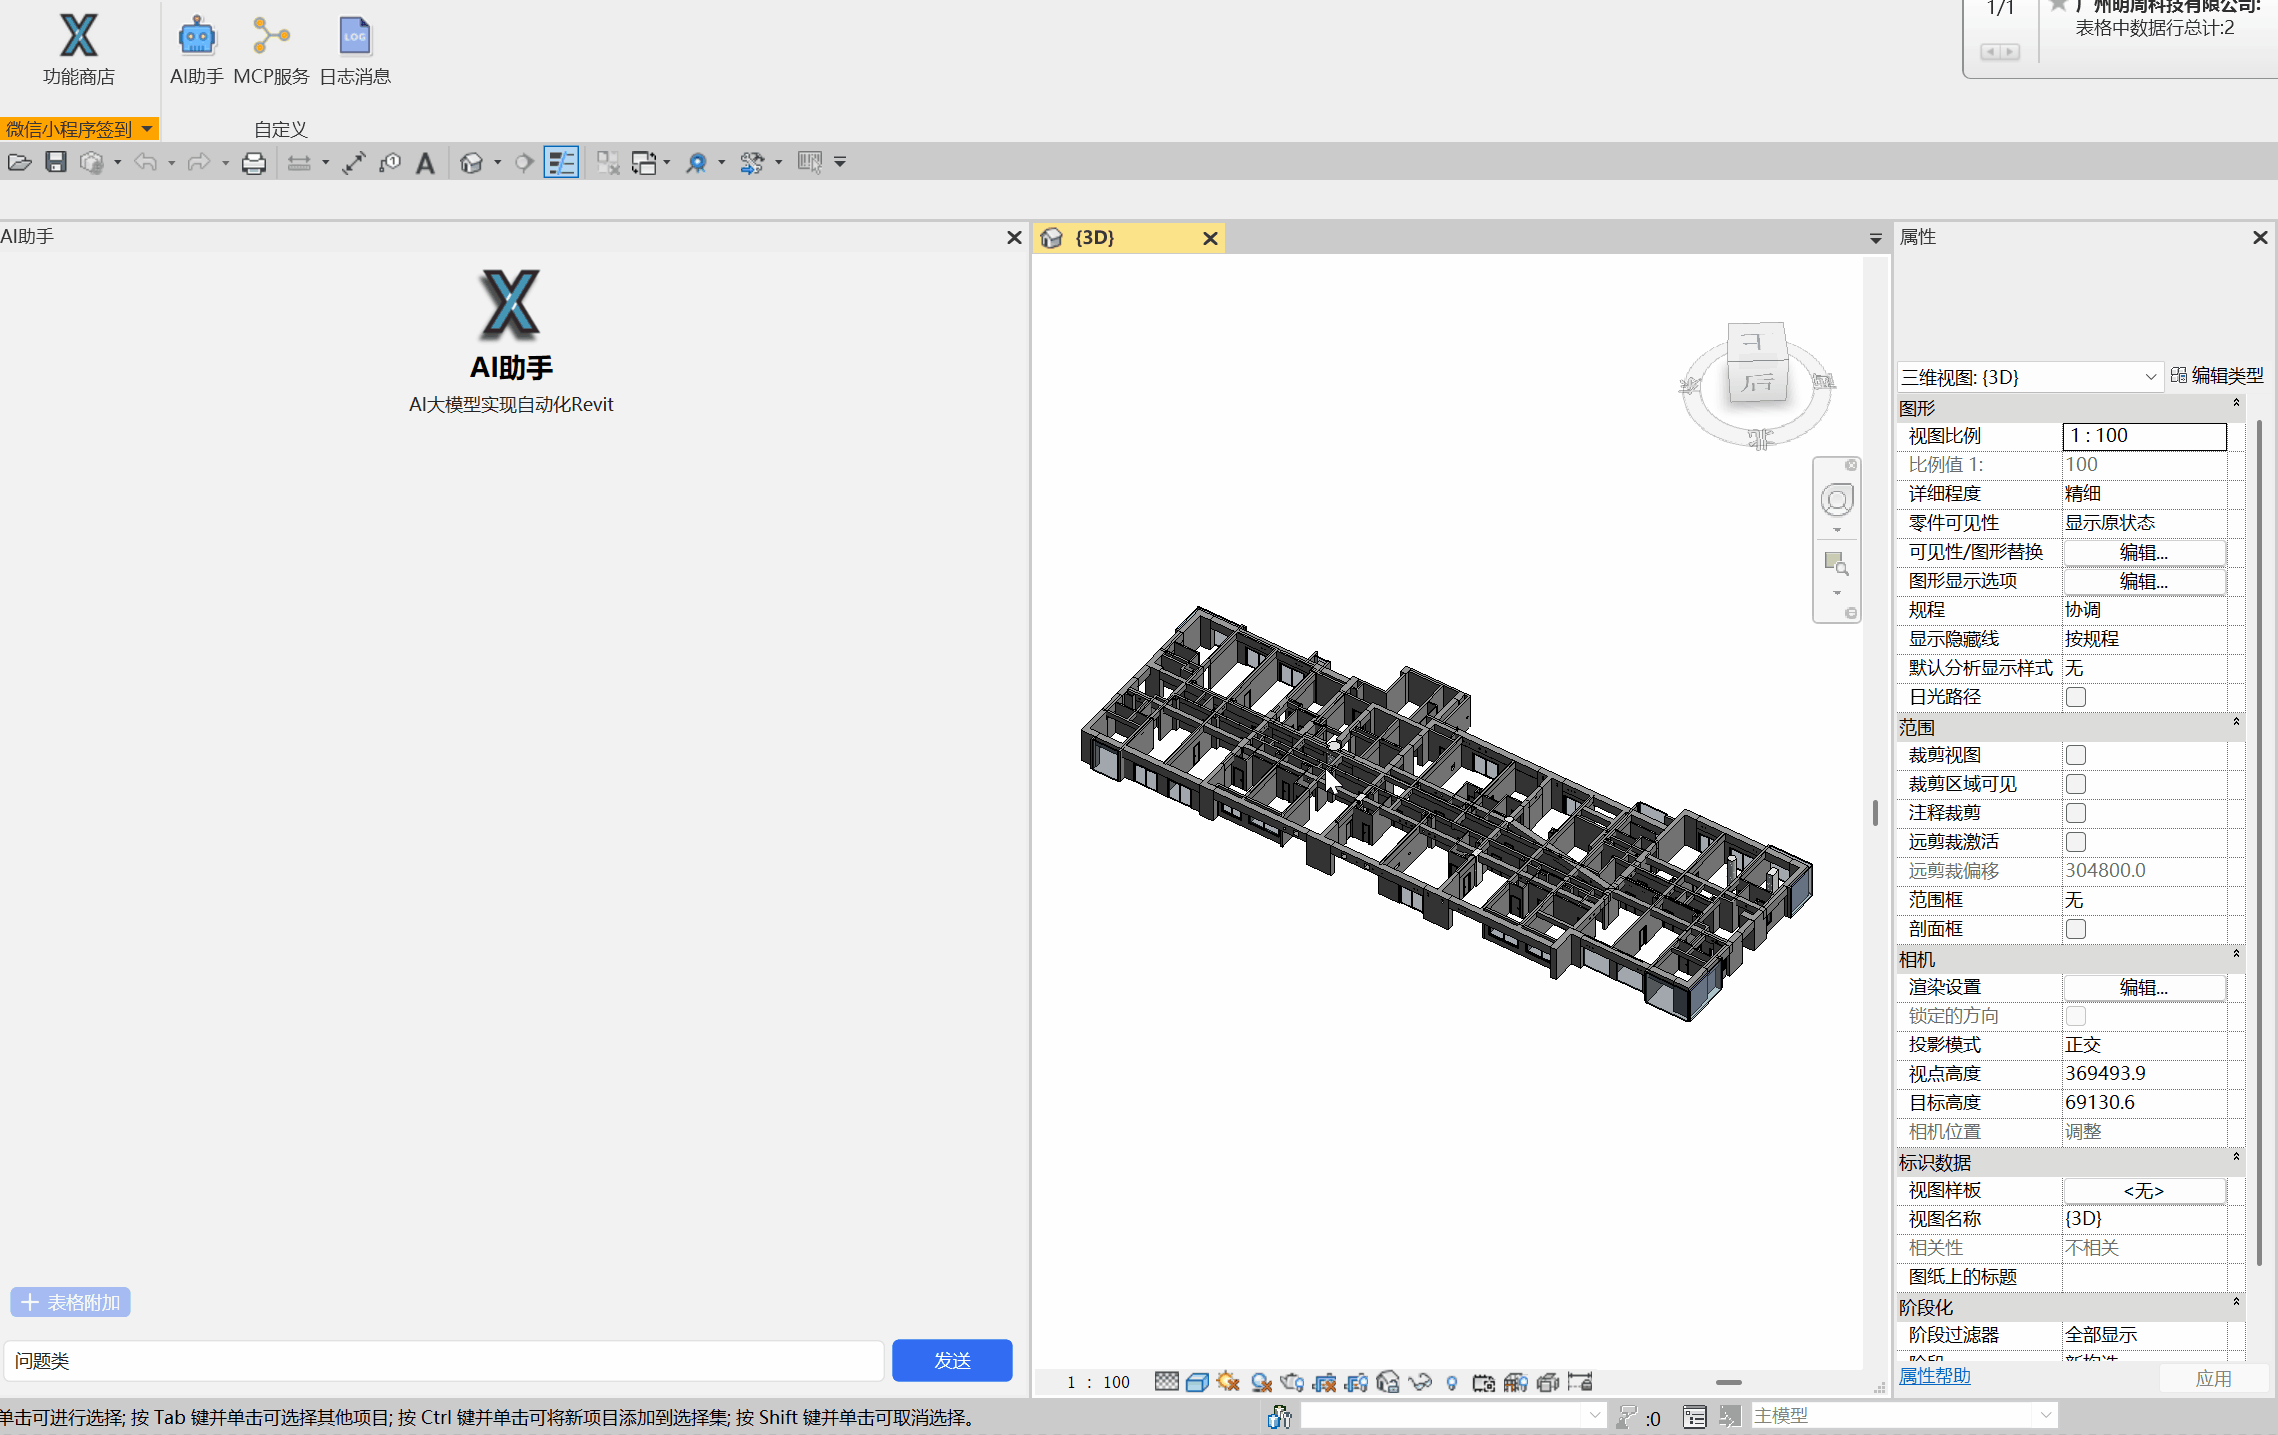Open the 微信小程序签到 dropdown arrow
This screenshot has height=1435, width=2278.
point(147,129)
